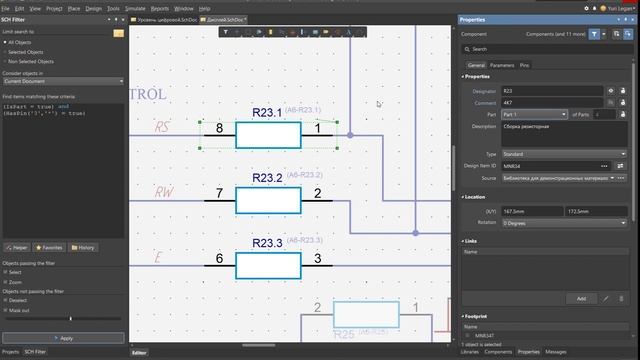The height and width of the screenshot is (360, 640).
Task: Toggle the Deselect checkbox
Action: [x=5, y=300]
